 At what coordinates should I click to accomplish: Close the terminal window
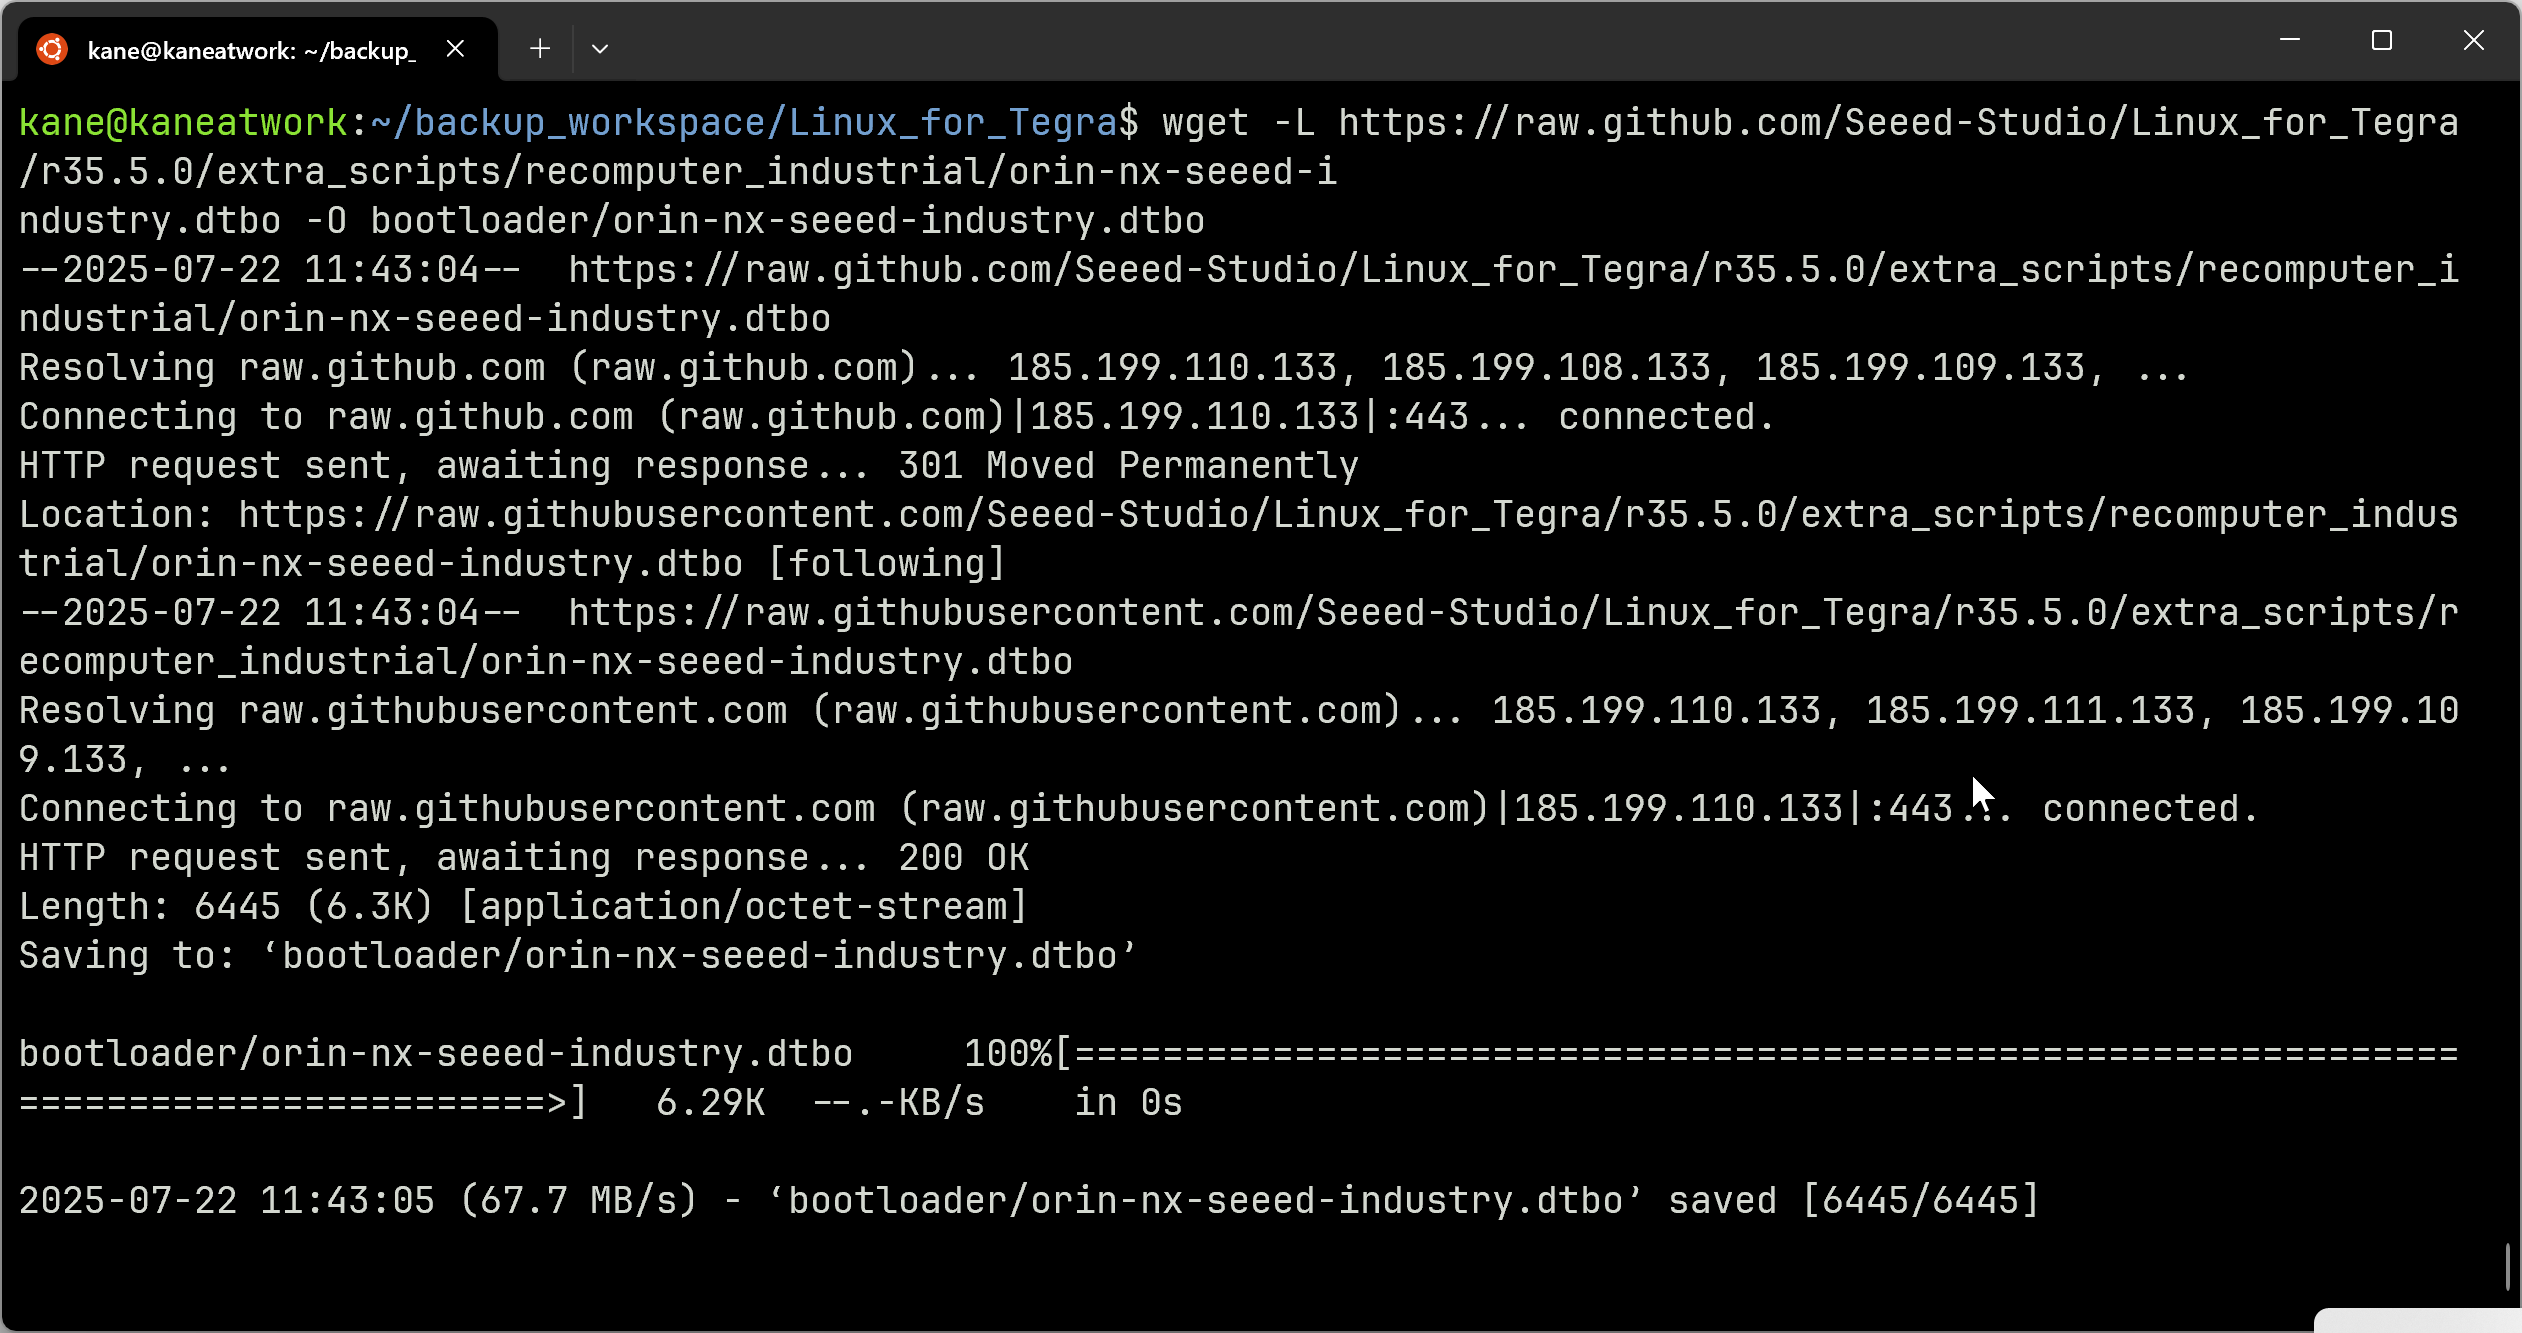tap(2474, 40)
